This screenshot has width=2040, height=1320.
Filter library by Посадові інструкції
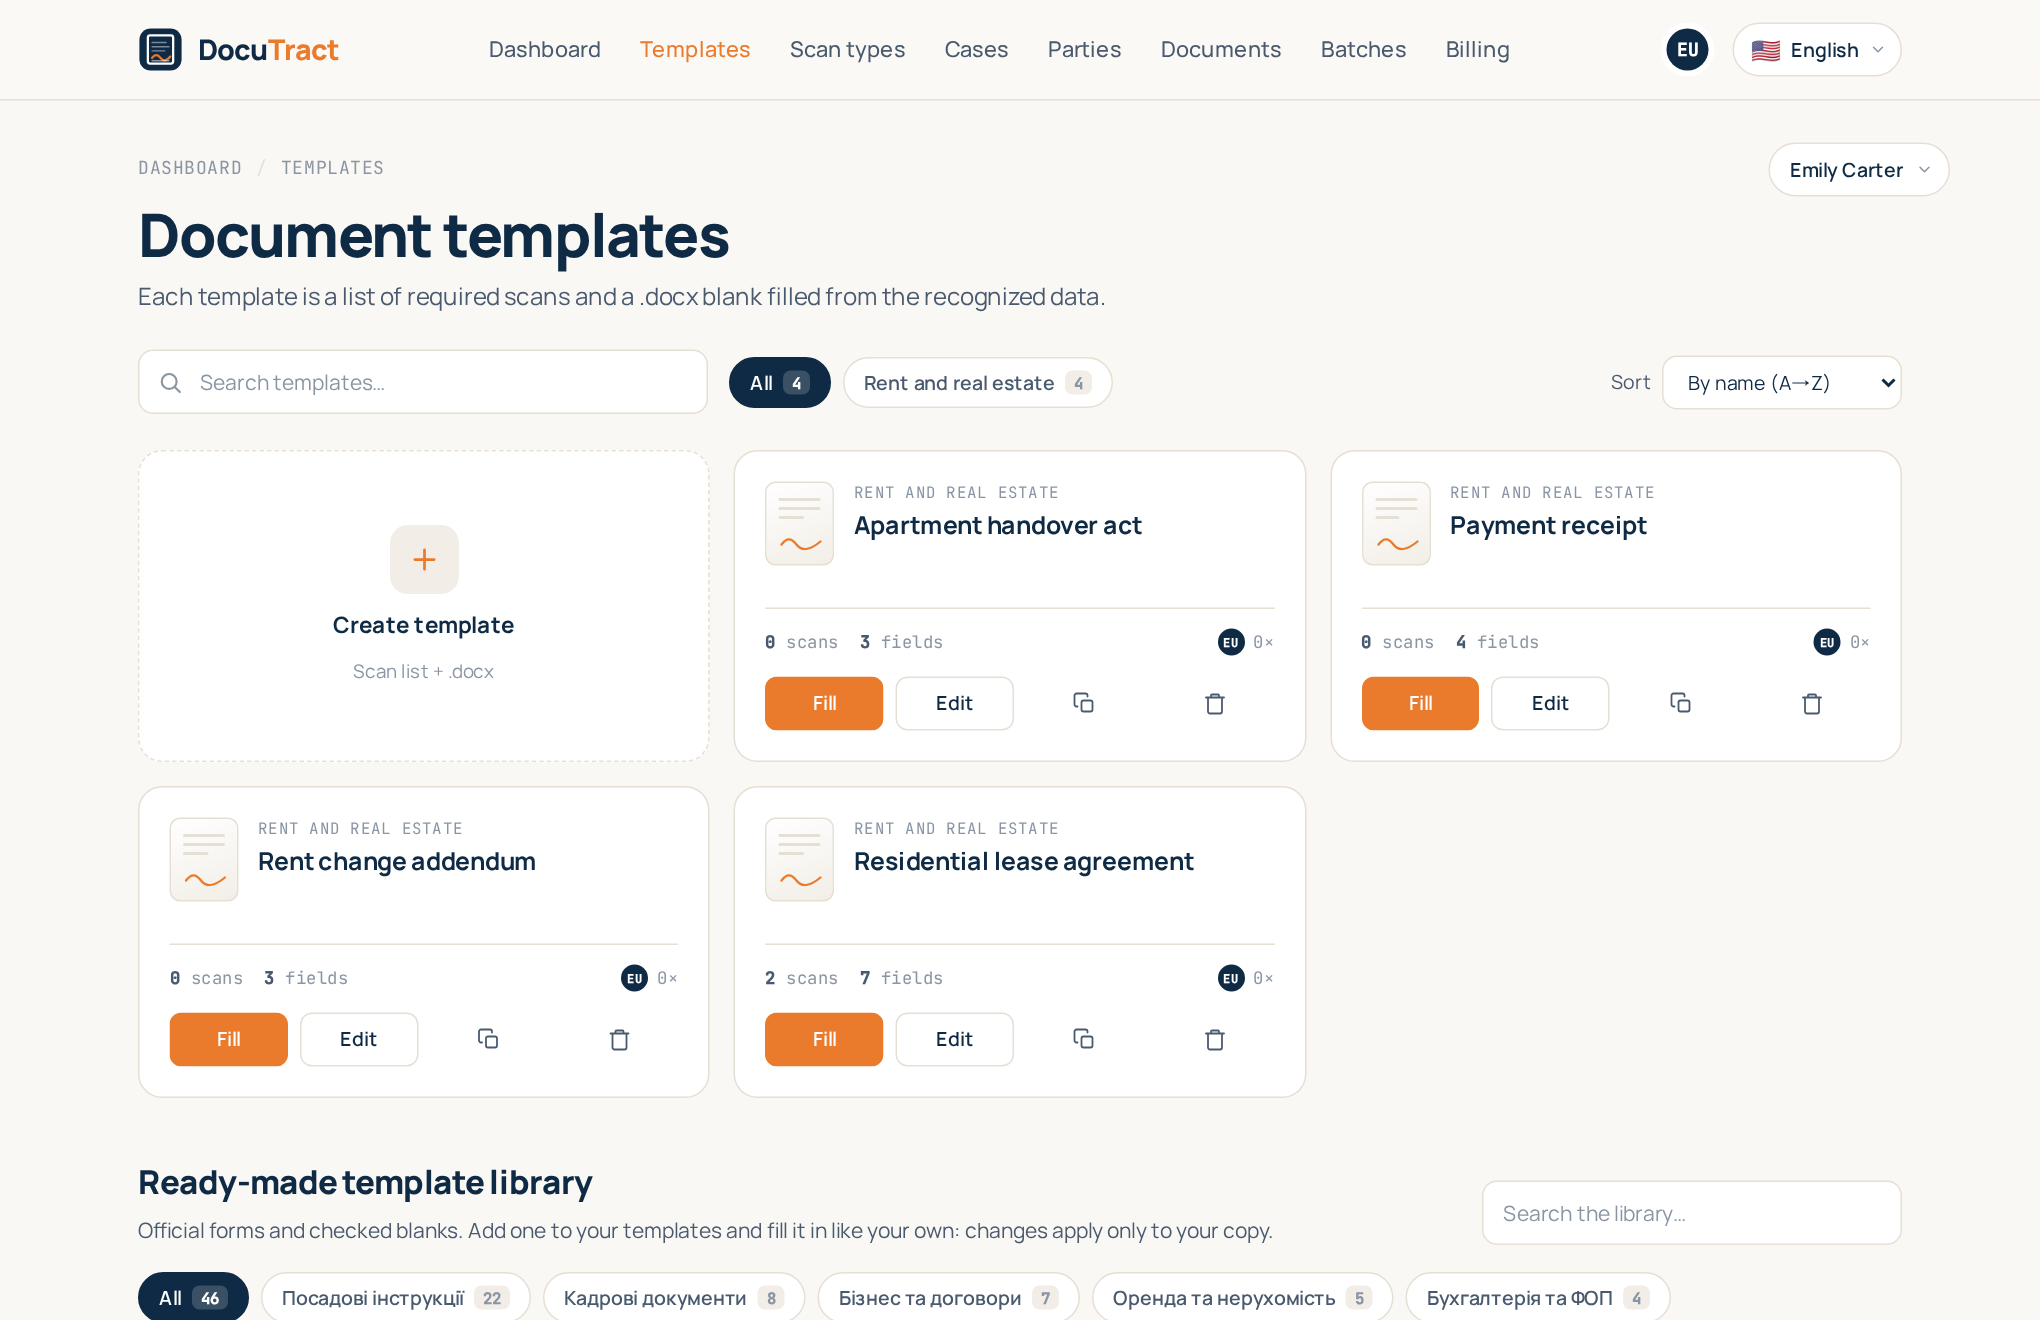pos(396,1297)
